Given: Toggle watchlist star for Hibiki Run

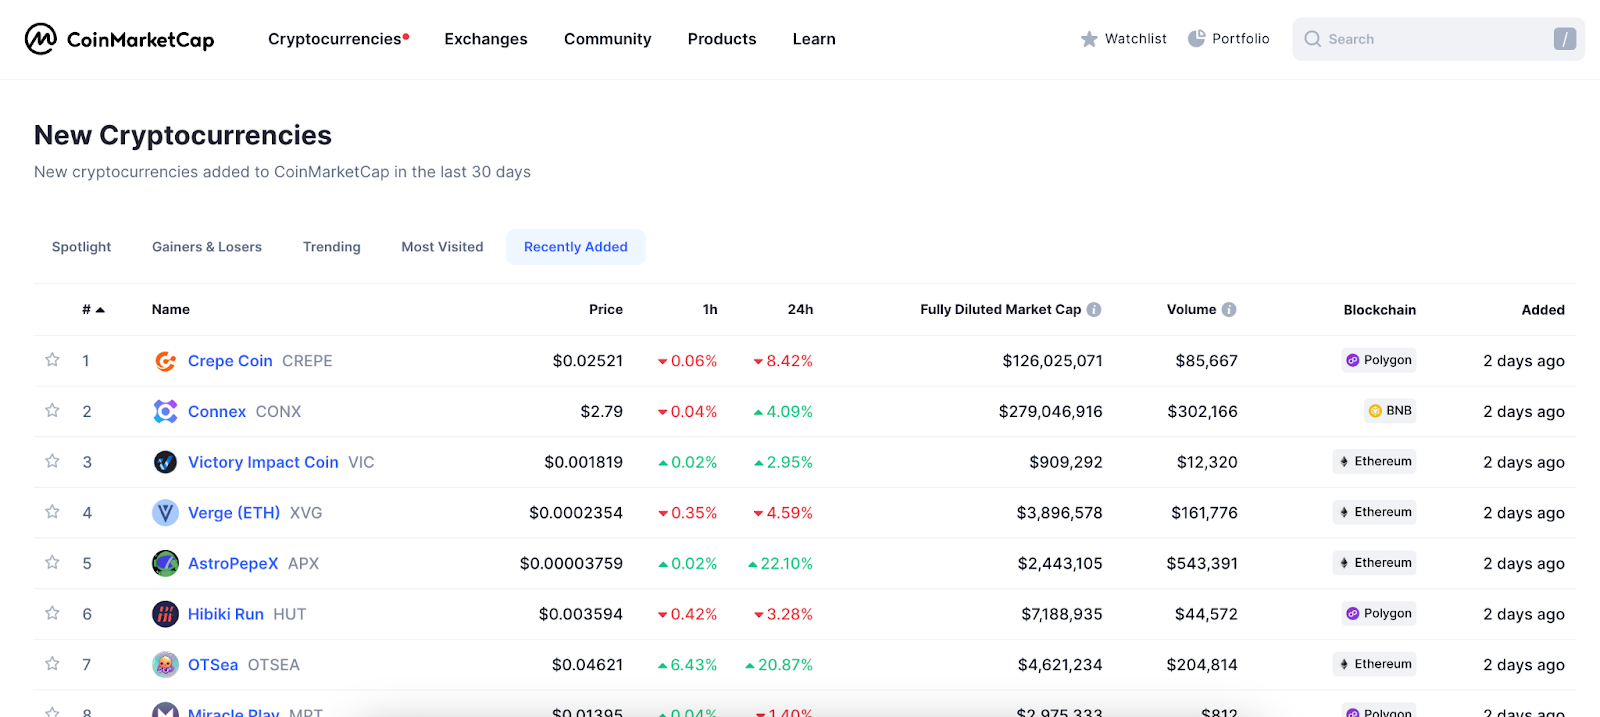Looking at the screenshot, I should point(52,613).
